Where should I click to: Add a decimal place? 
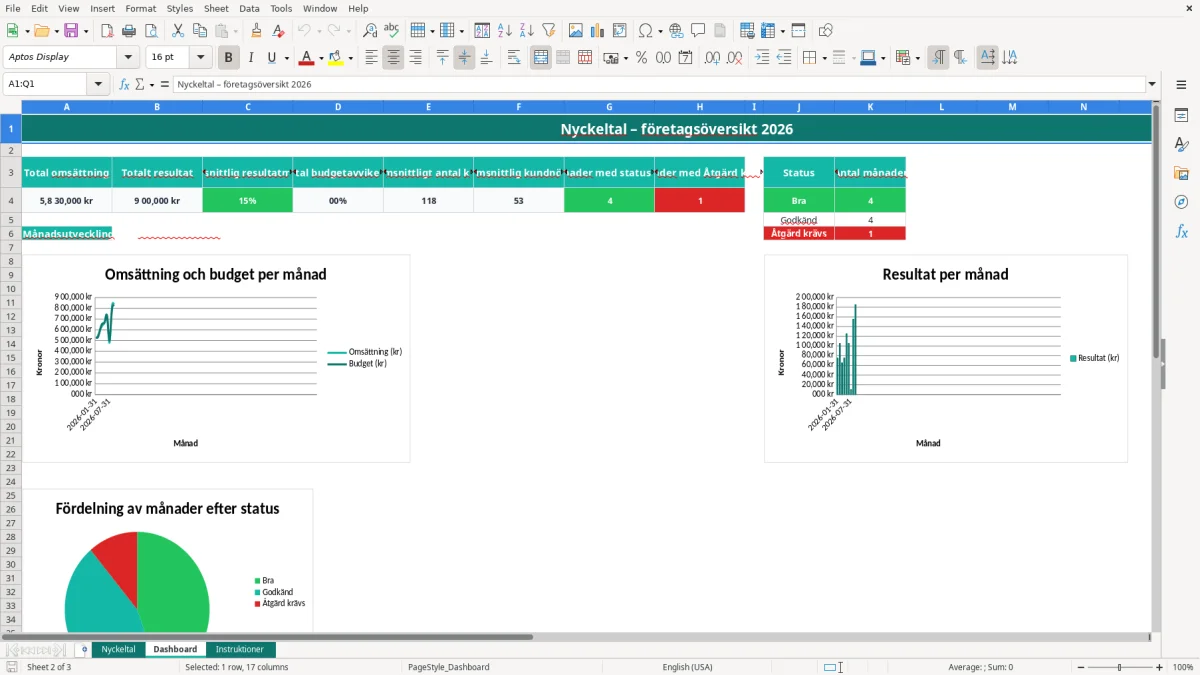coord(712,58)
